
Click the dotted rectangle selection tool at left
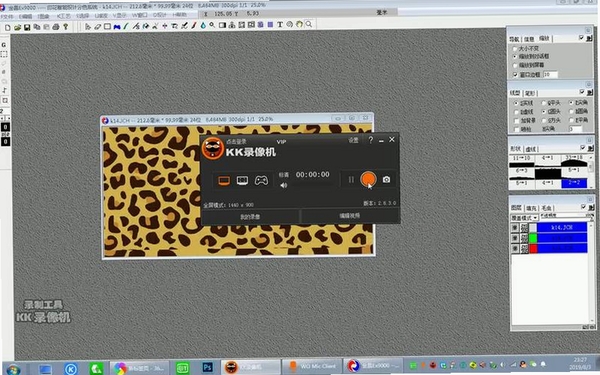pos(4,54)
